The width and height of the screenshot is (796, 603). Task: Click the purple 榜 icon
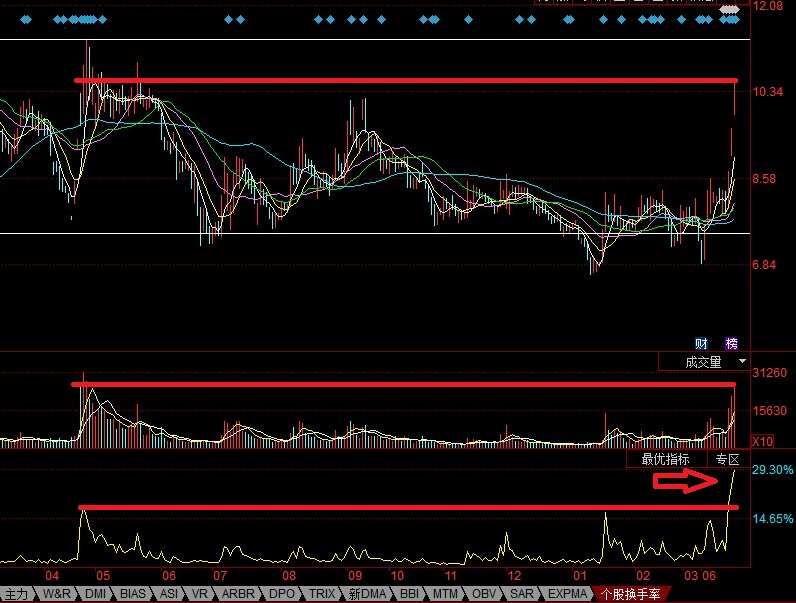click(x=731, y=344)
